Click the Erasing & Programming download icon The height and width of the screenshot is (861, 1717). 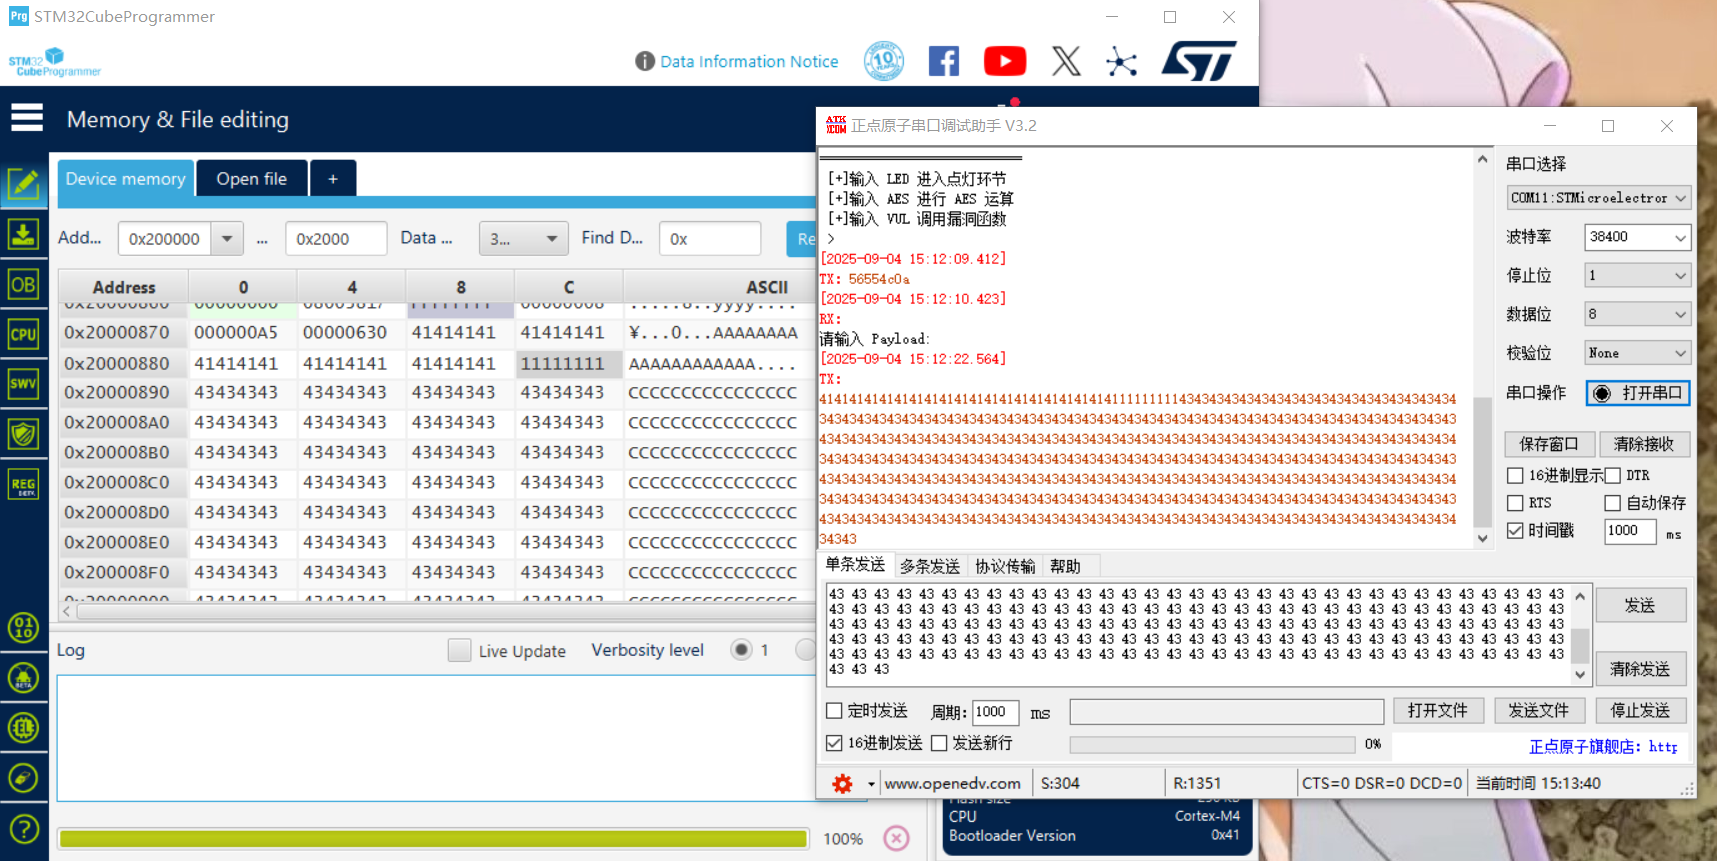(x=23, y=235)
